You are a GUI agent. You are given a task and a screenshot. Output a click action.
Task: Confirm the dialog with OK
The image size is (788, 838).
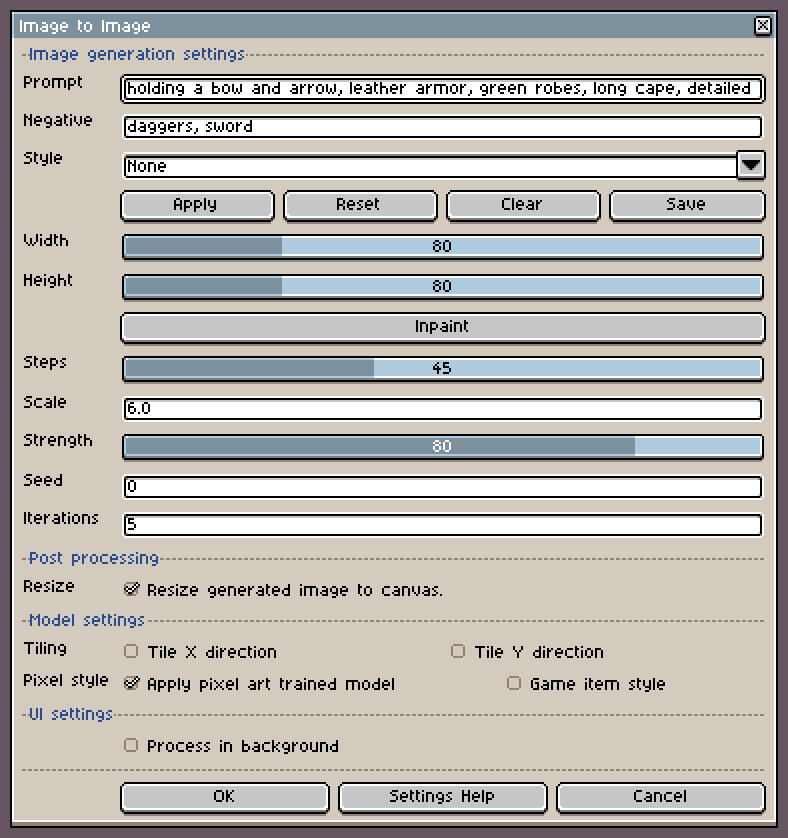tap(224, 796)
